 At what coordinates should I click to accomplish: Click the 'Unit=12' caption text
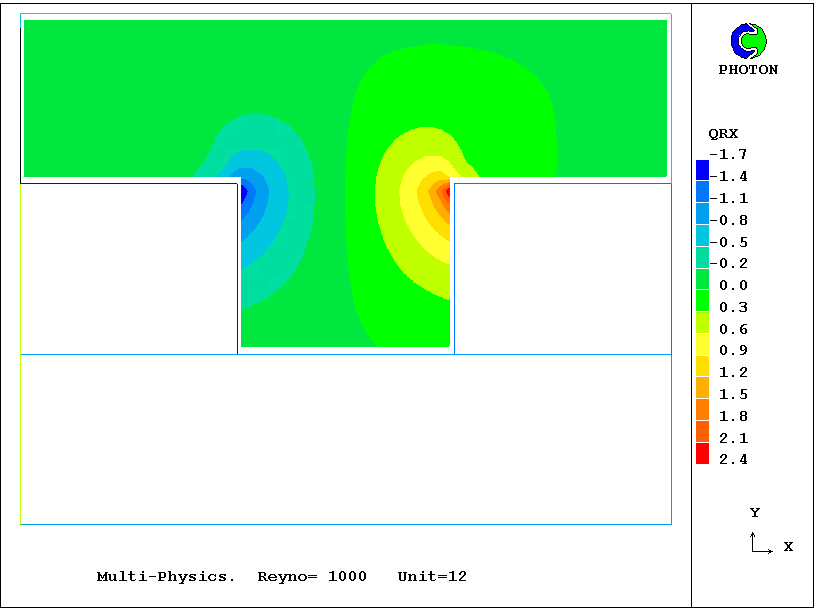tap(432, 577)
